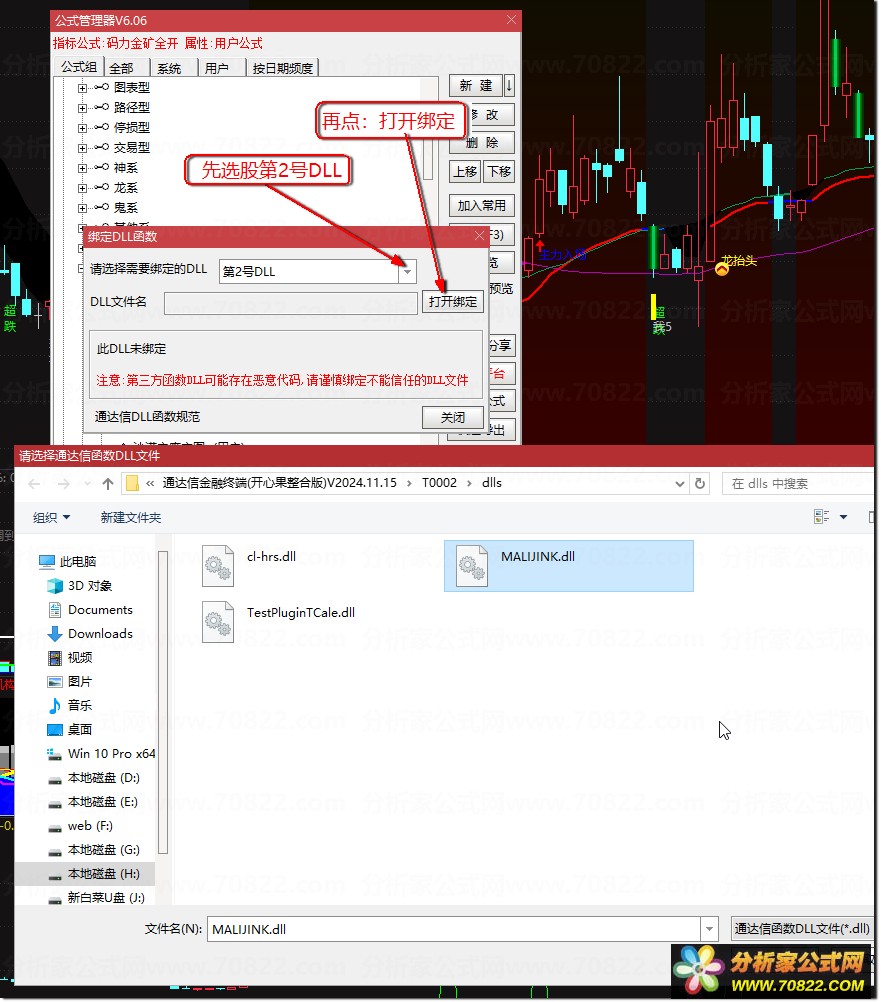The image size is (881, 1002).
Task: Open the 组织 menu
Action: point(51,518)
